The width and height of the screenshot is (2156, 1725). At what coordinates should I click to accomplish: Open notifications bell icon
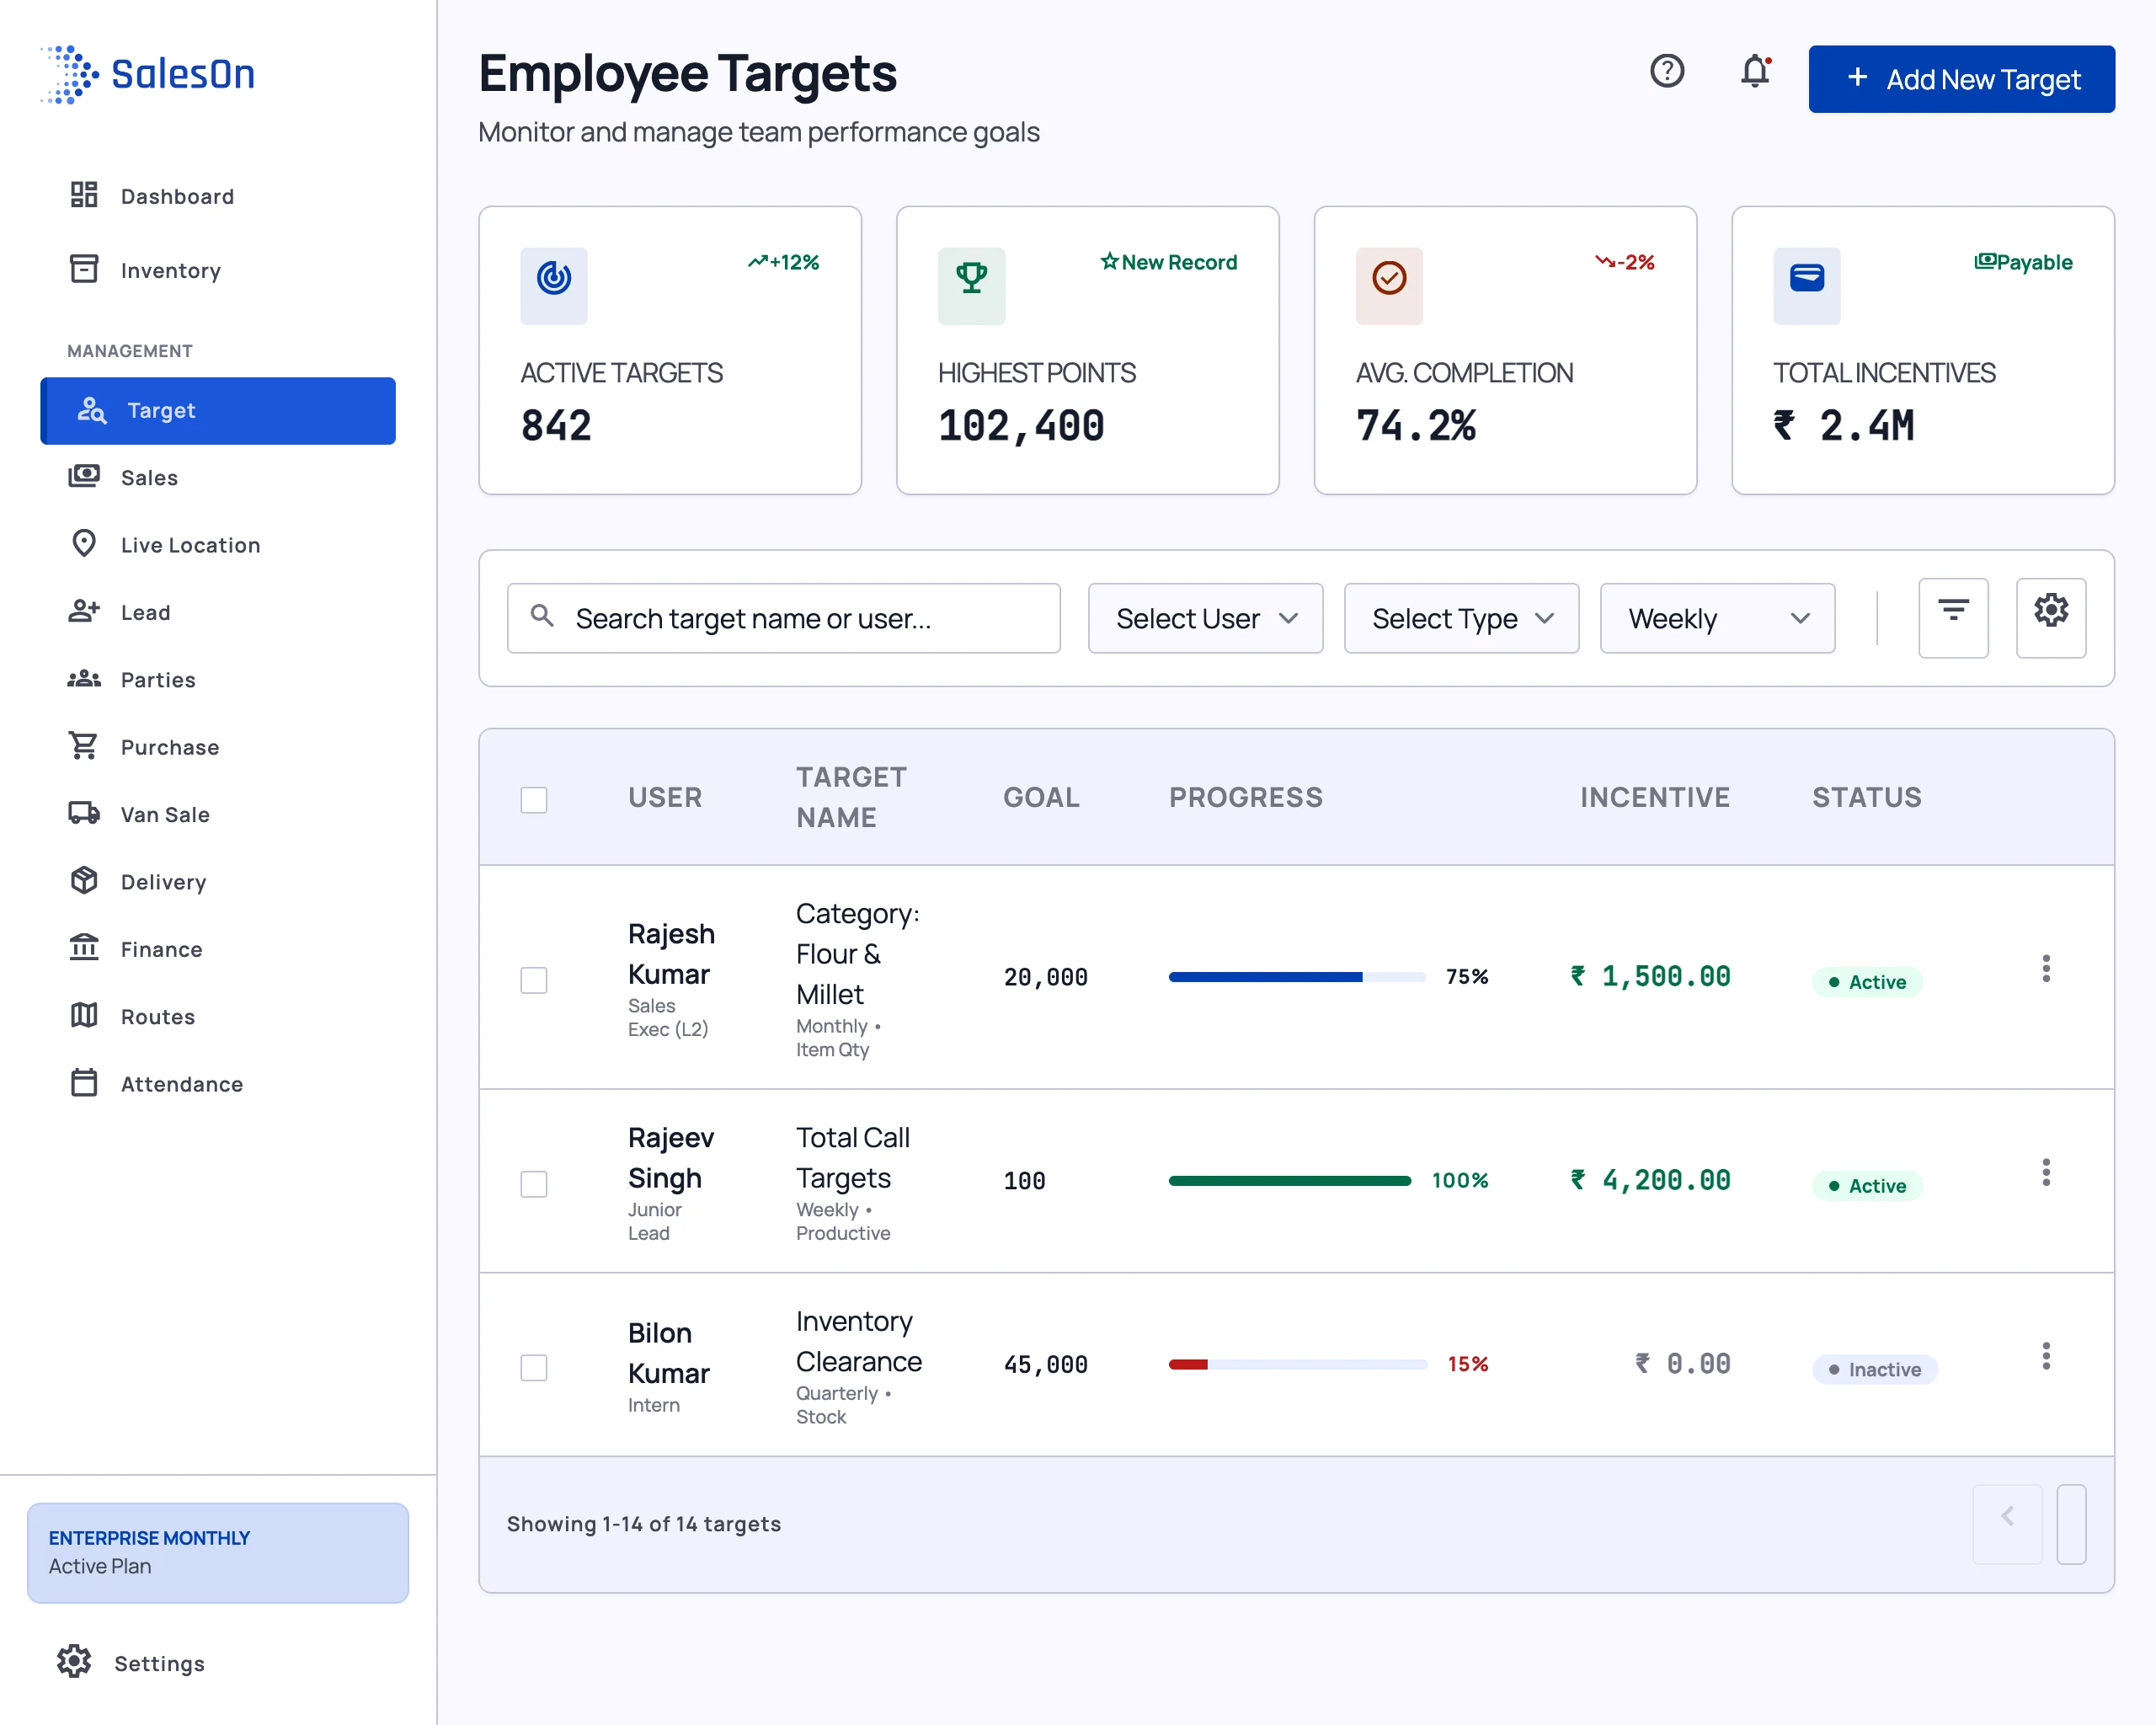[1755, 72]
